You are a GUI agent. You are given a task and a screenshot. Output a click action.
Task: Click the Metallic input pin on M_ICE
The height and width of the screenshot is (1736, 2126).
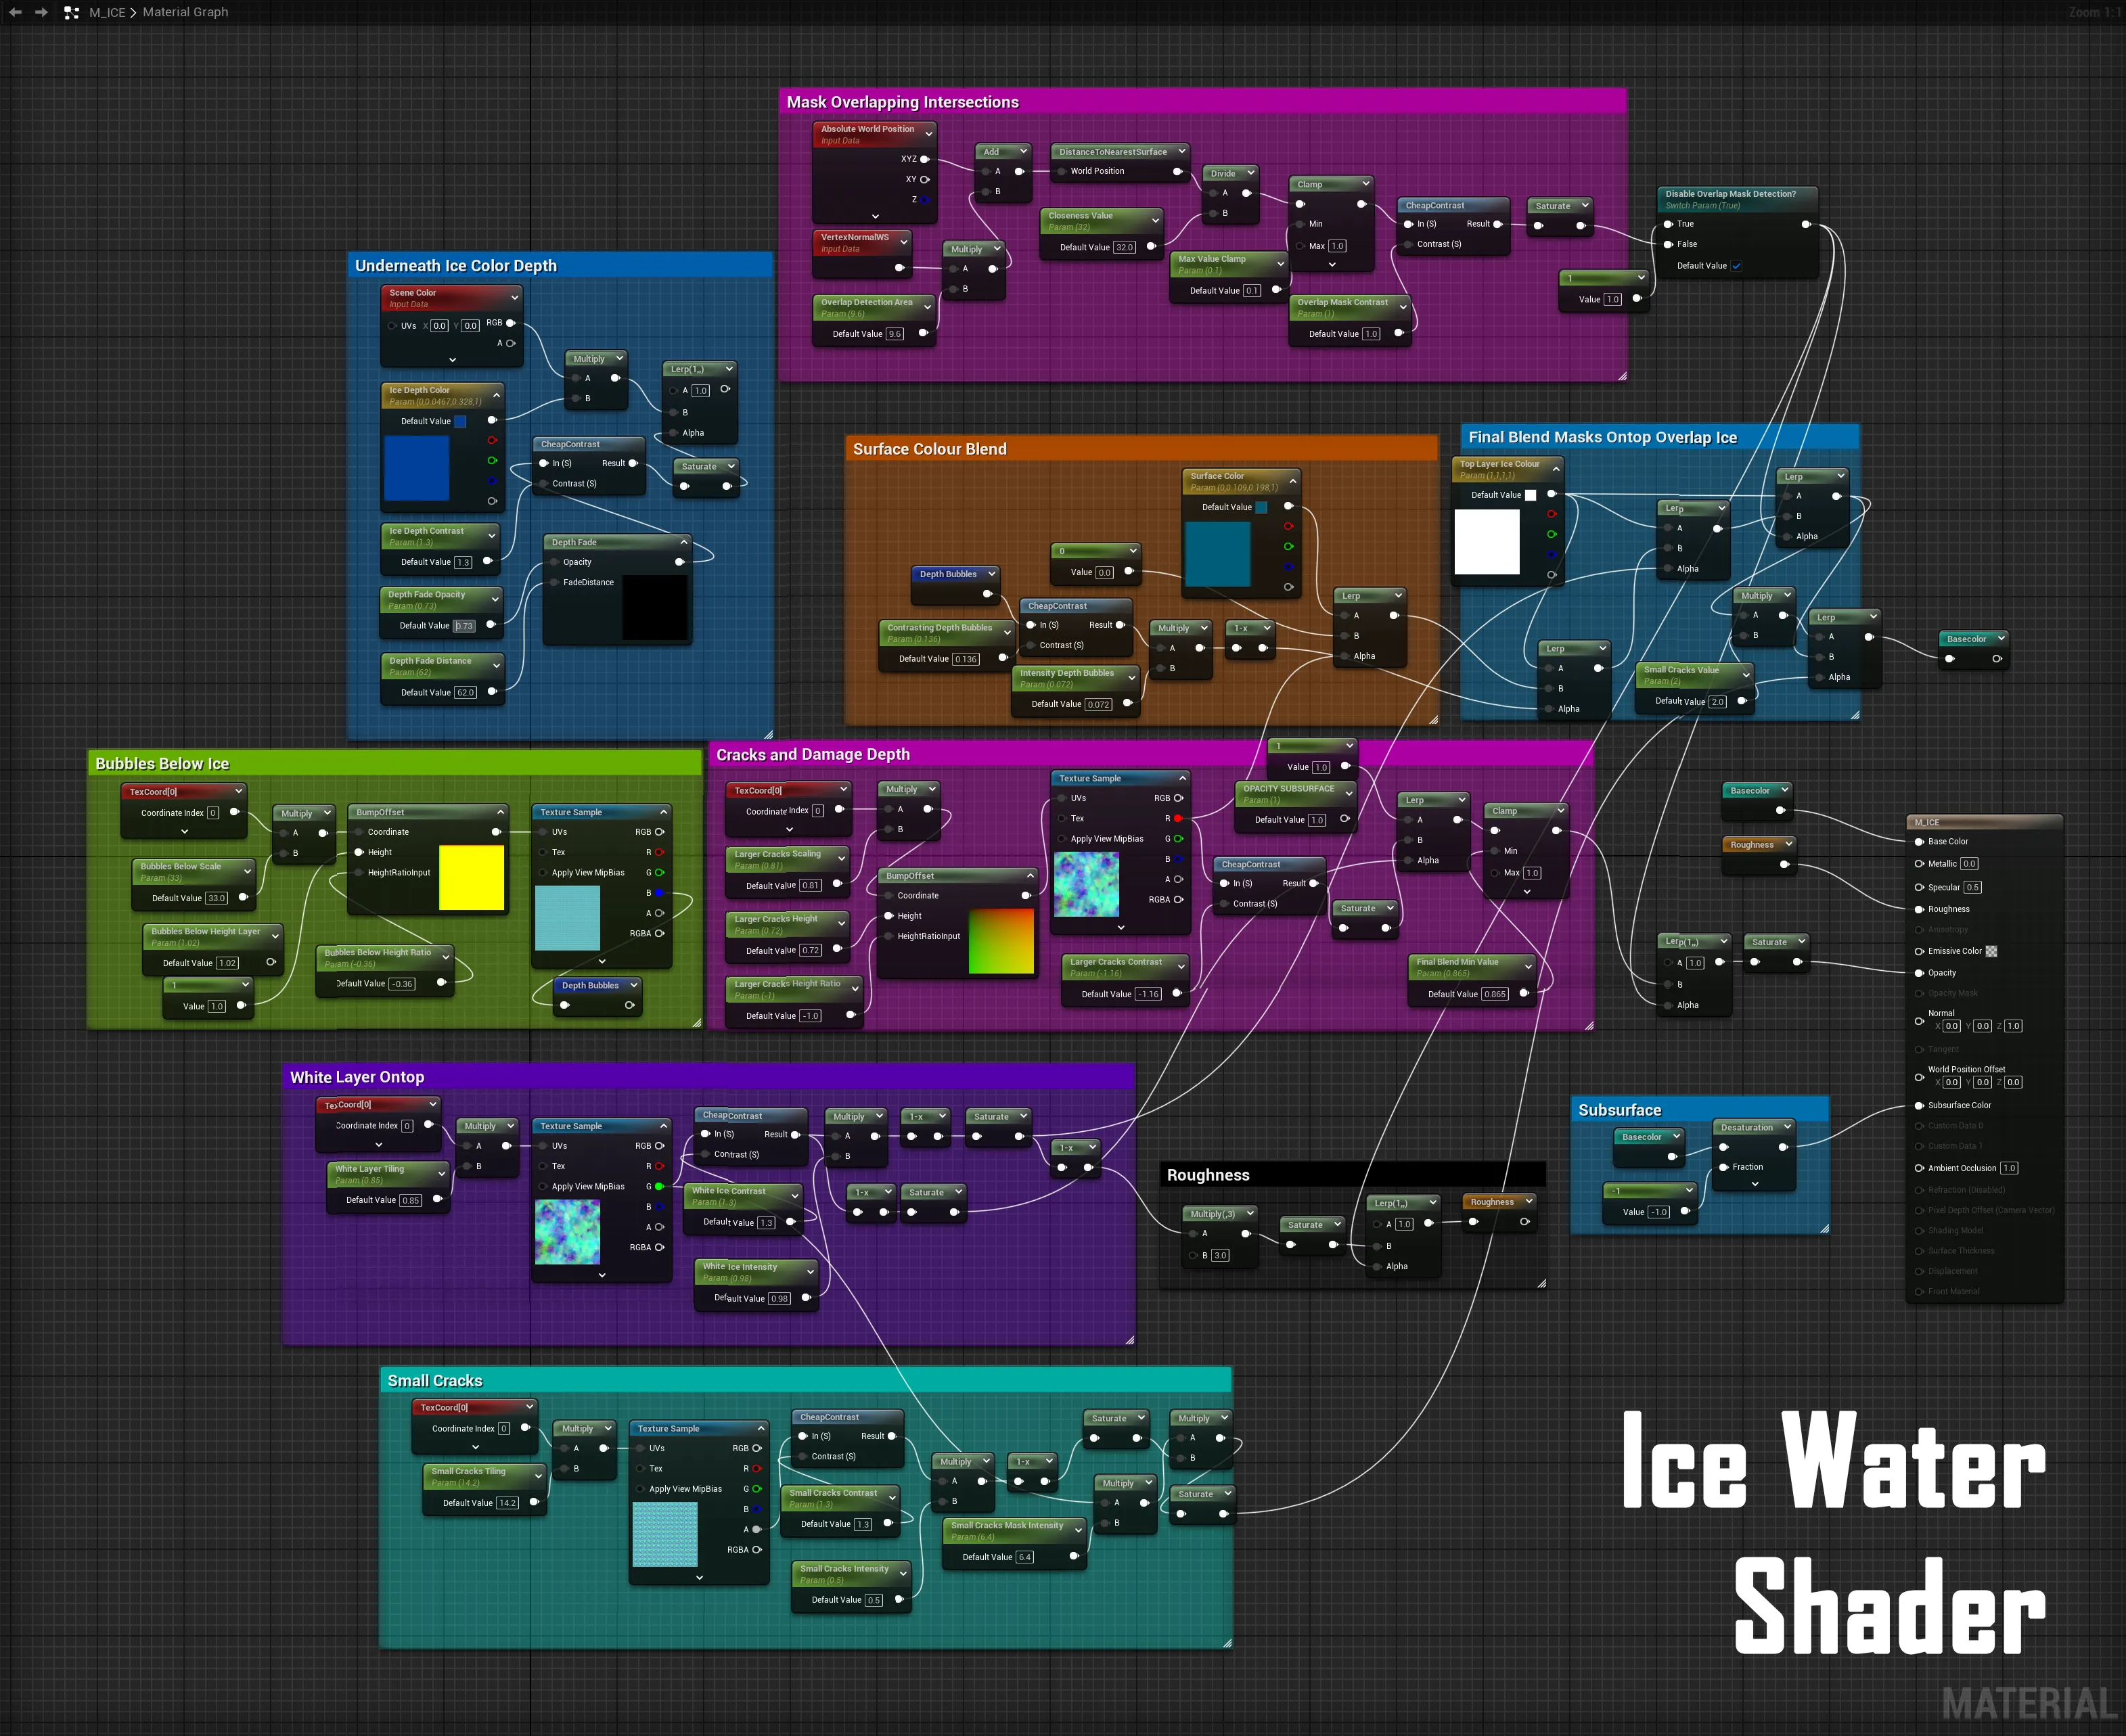pyautogui.click(x=1919, y=864)
